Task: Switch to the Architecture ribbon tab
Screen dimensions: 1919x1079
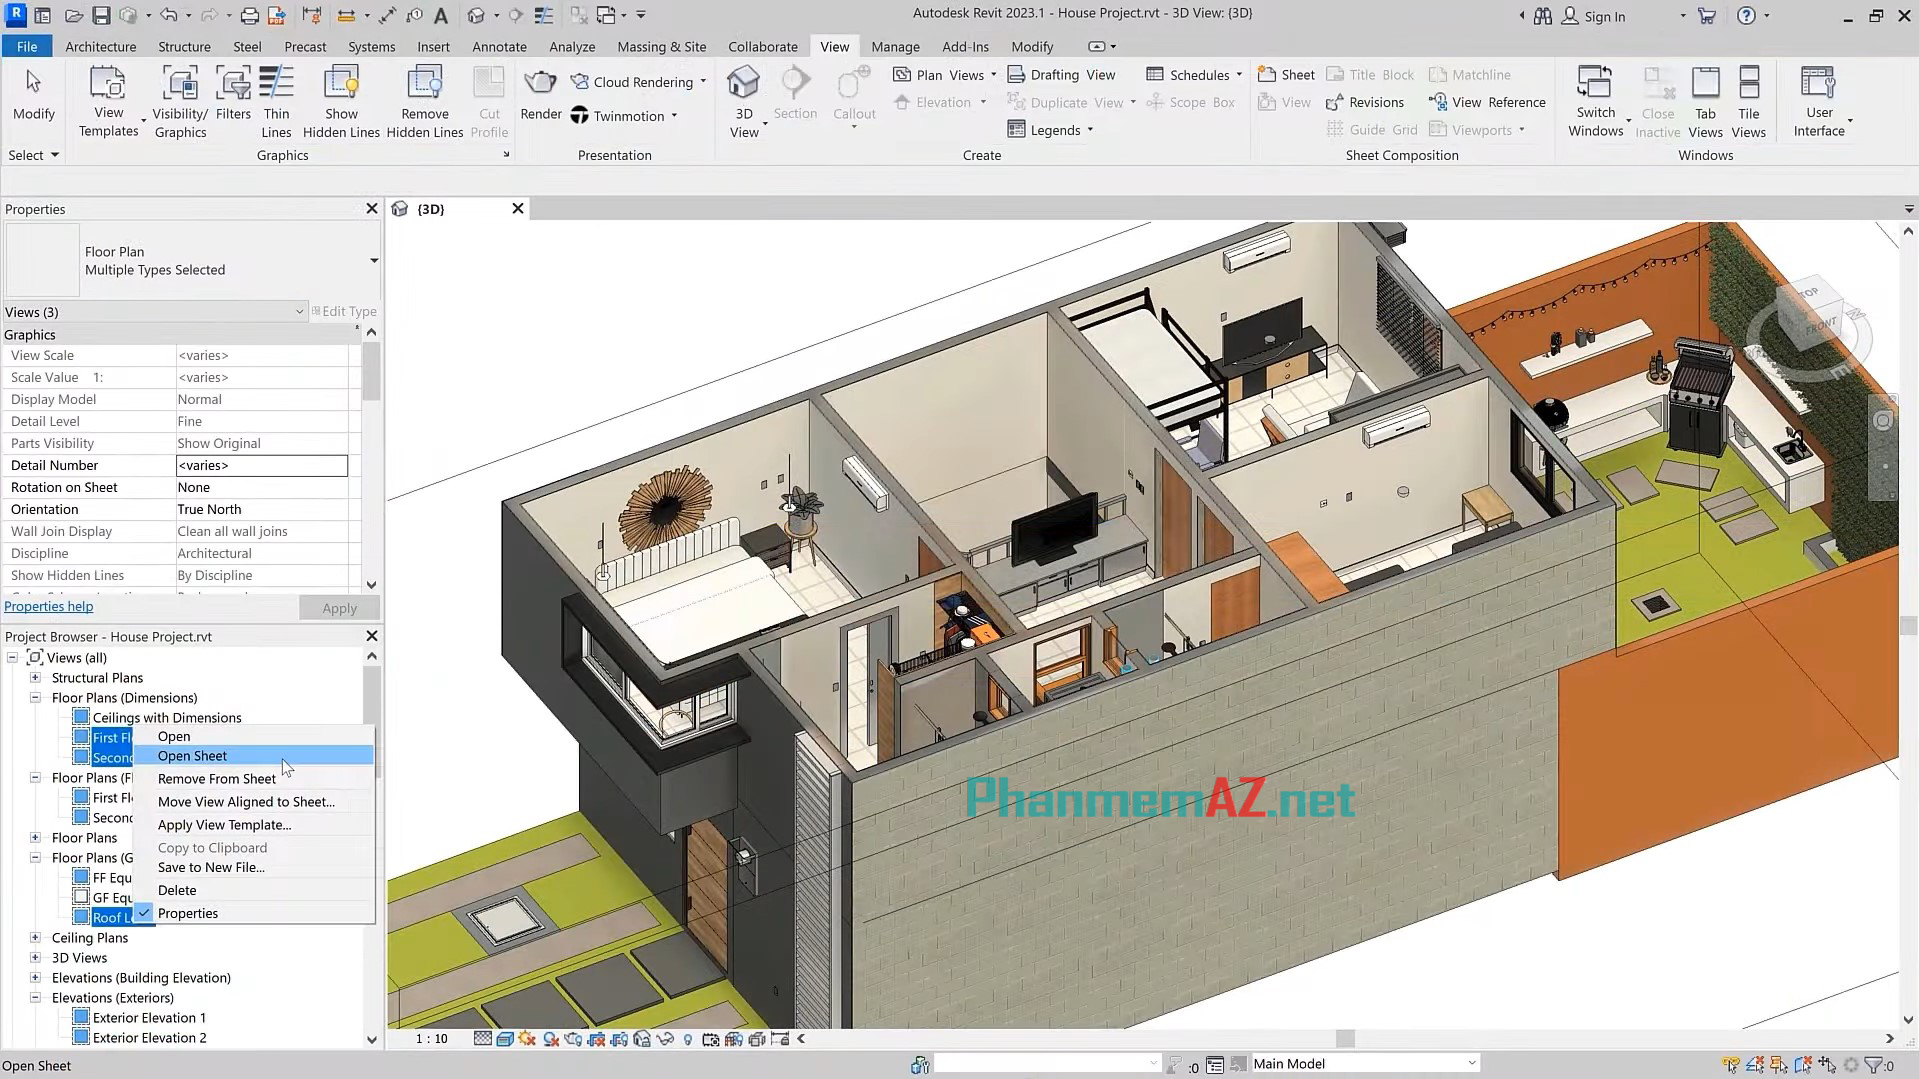Action: [x=100, y=46]
